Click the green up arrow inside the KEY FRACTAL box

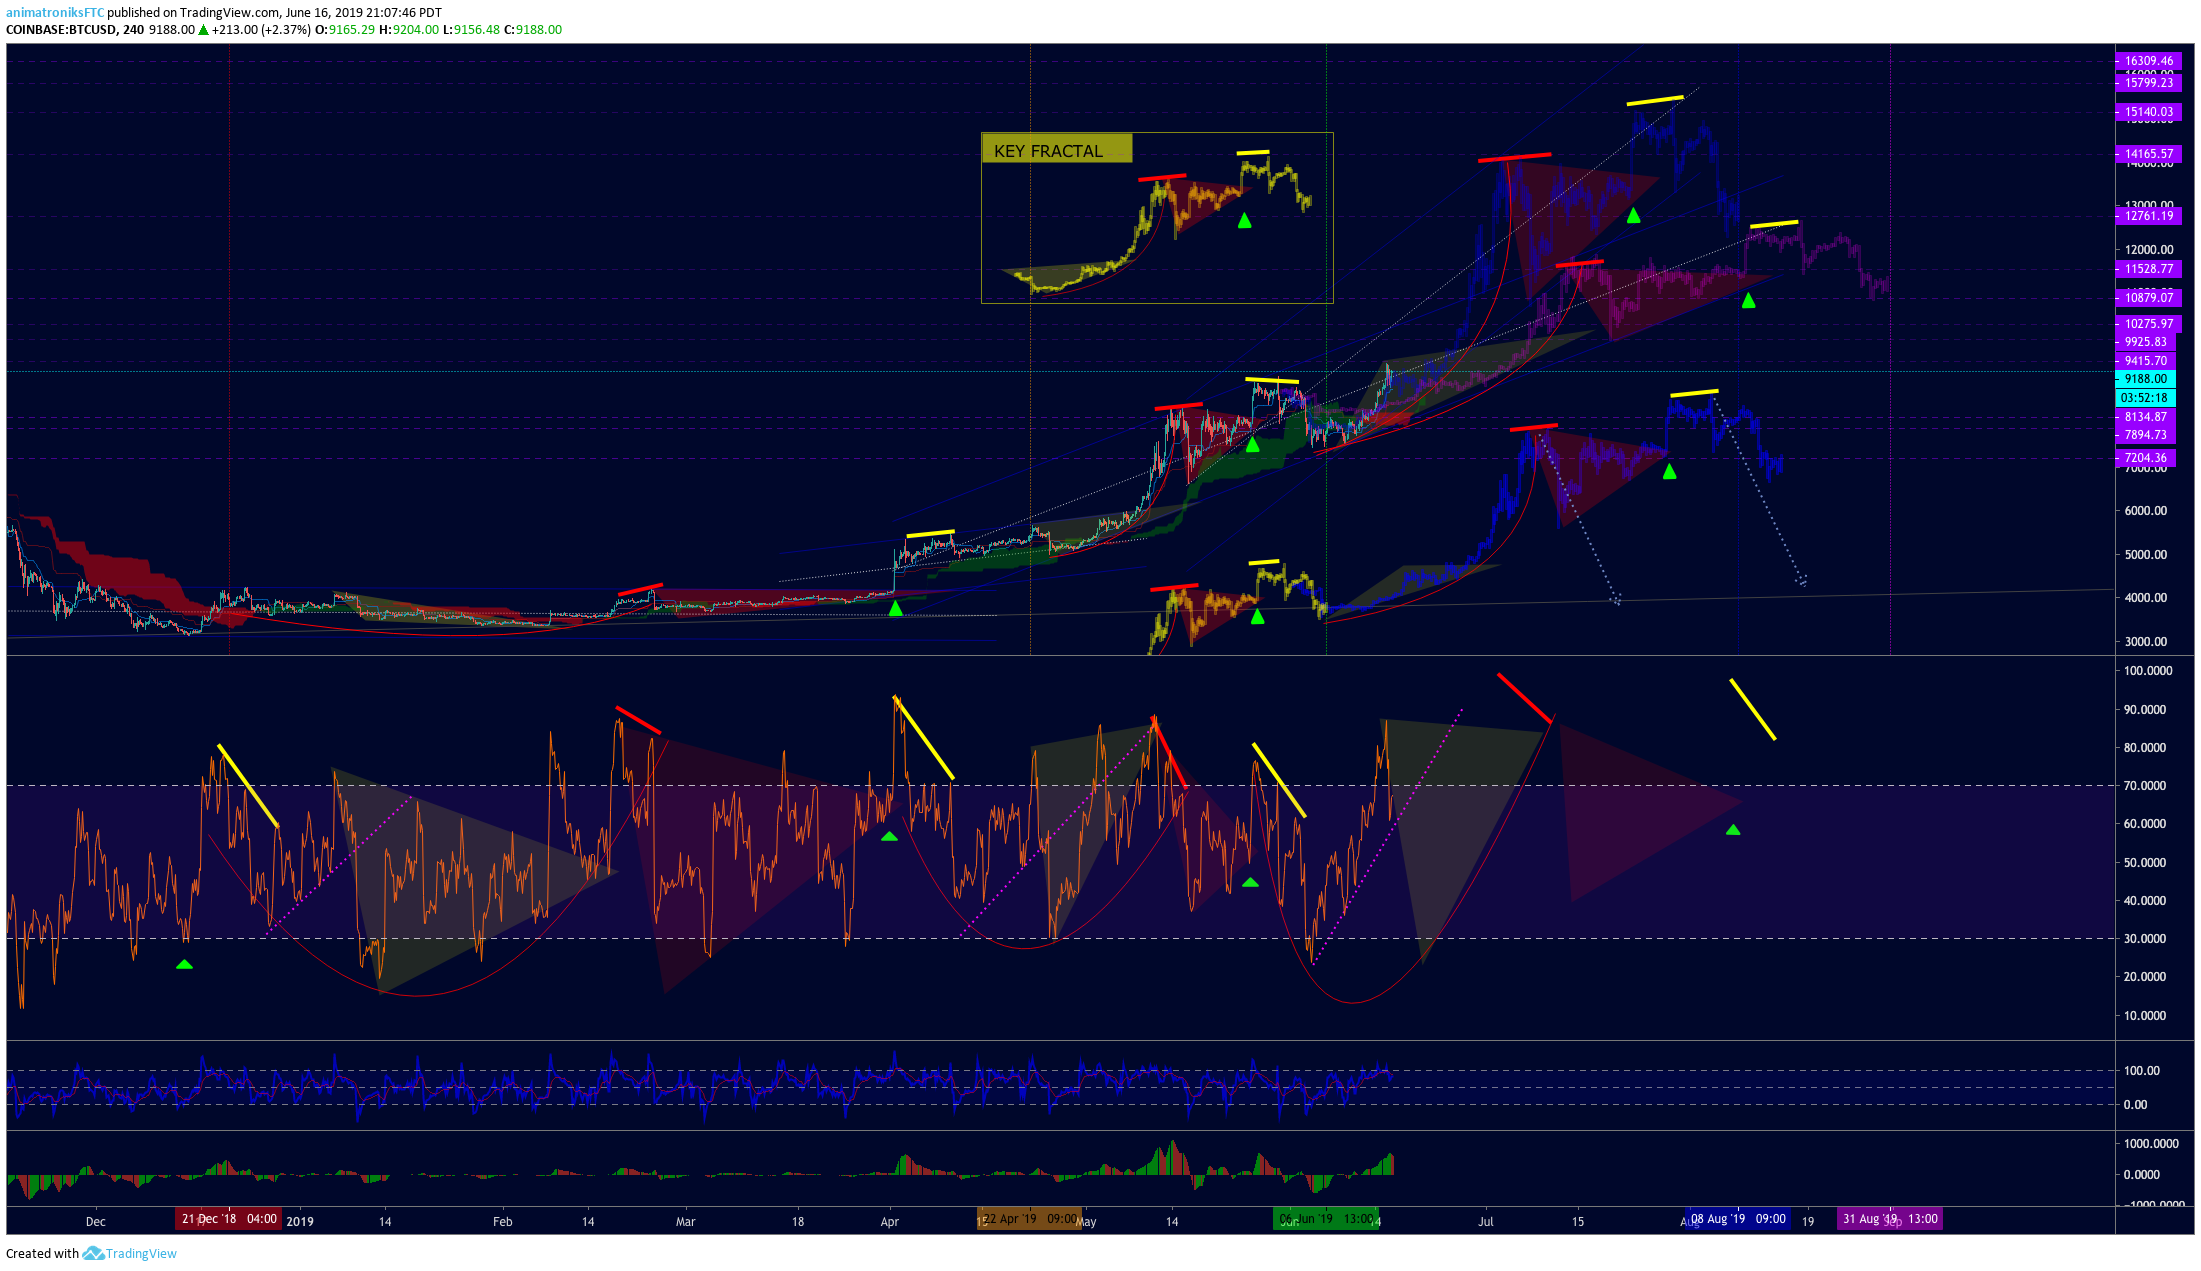click(x=1244, y=220)
